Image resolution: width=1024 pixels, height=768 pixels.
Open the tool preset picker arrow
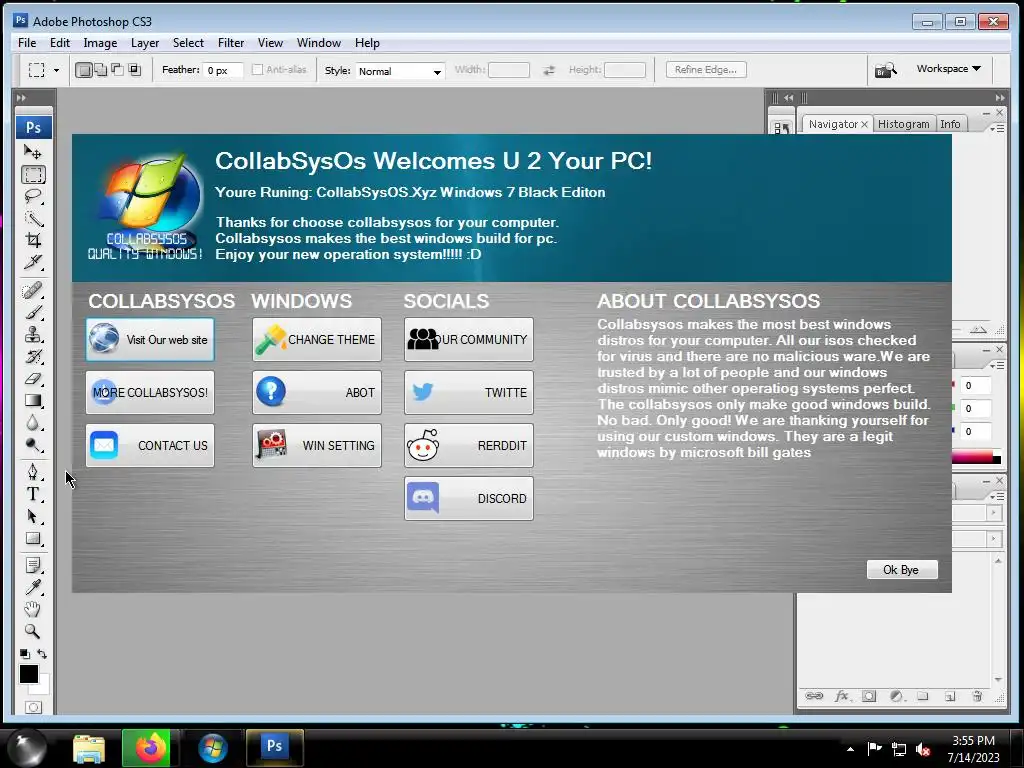tap(56, 70)
